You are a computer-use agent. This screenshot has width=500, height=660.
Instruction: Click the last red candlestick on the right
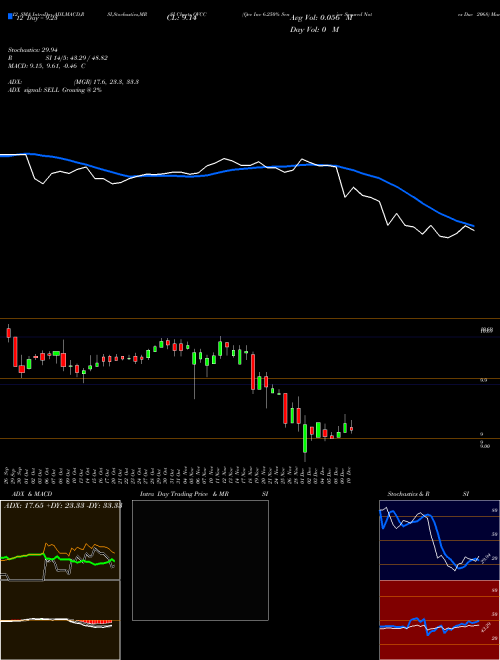[x=351, y=428]
